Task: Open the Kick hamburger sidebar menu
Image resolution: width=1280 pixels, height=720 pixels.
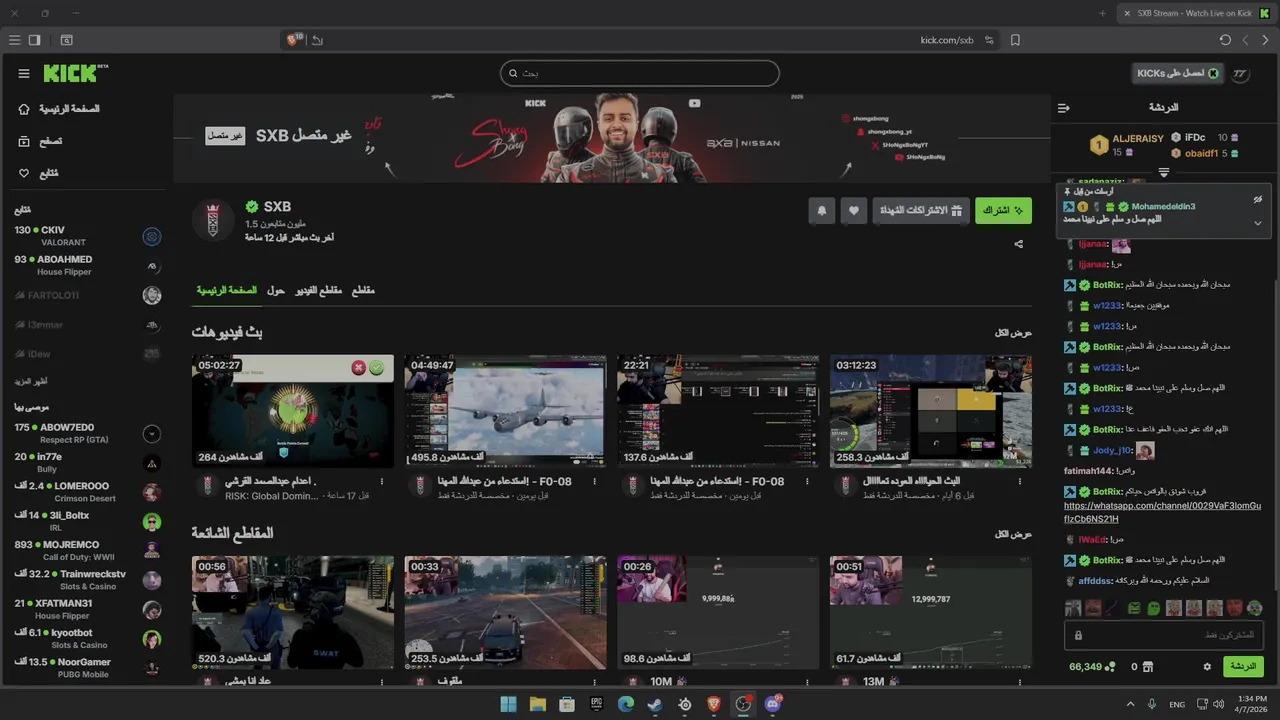Action: tap(24, 73)
